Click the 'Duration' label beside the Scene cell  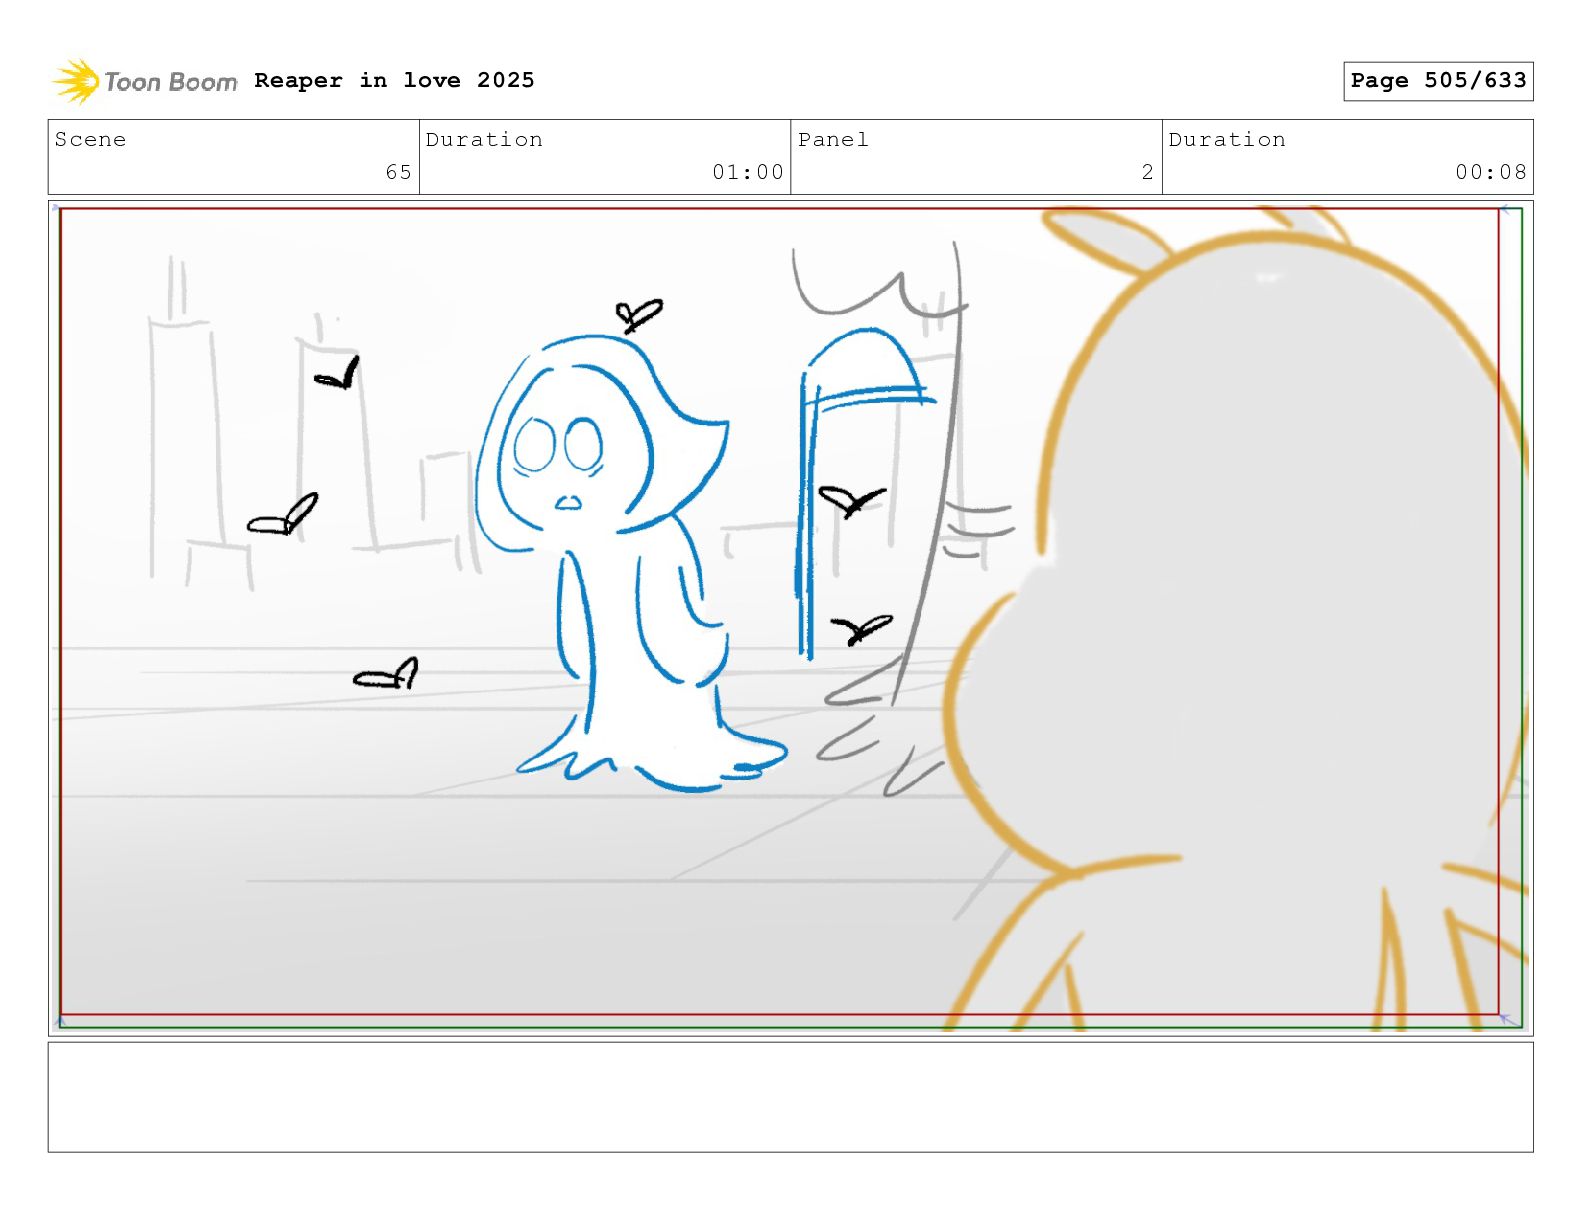(485, 140)
